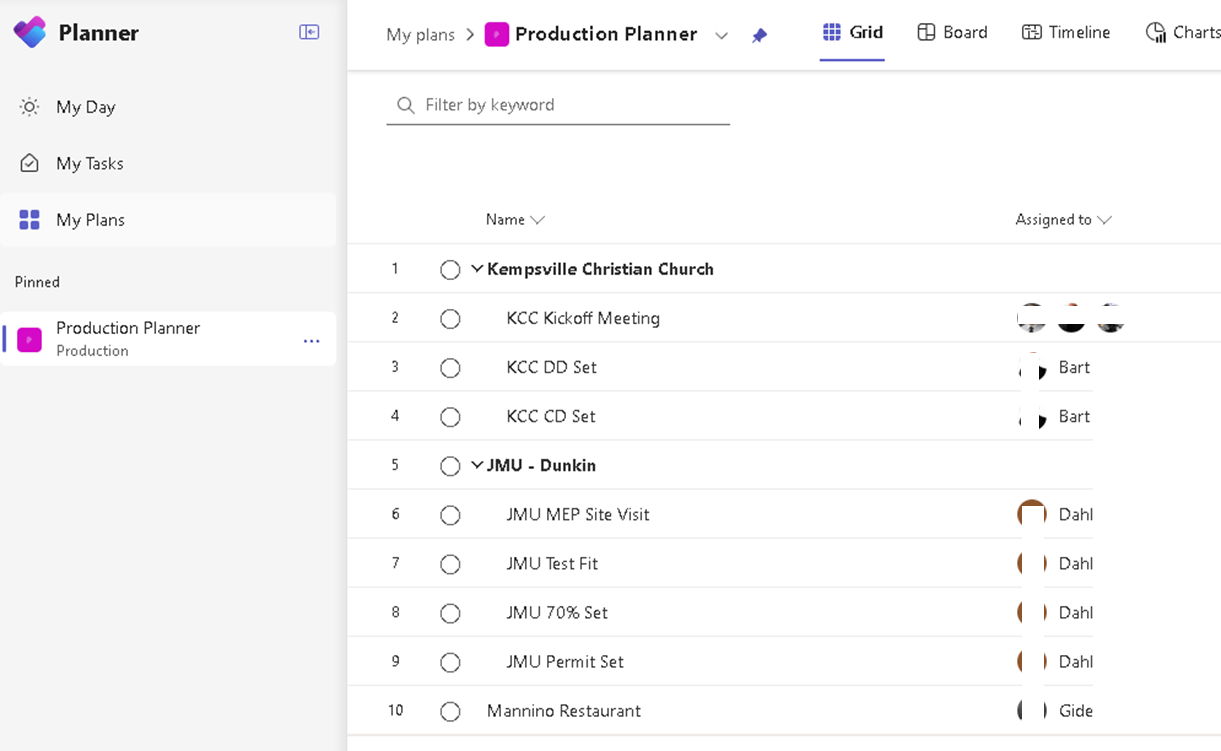Click Dahl avatar on JMU MEP Site Visit
Screen dimensions: 1221x751
[1031, 515]
